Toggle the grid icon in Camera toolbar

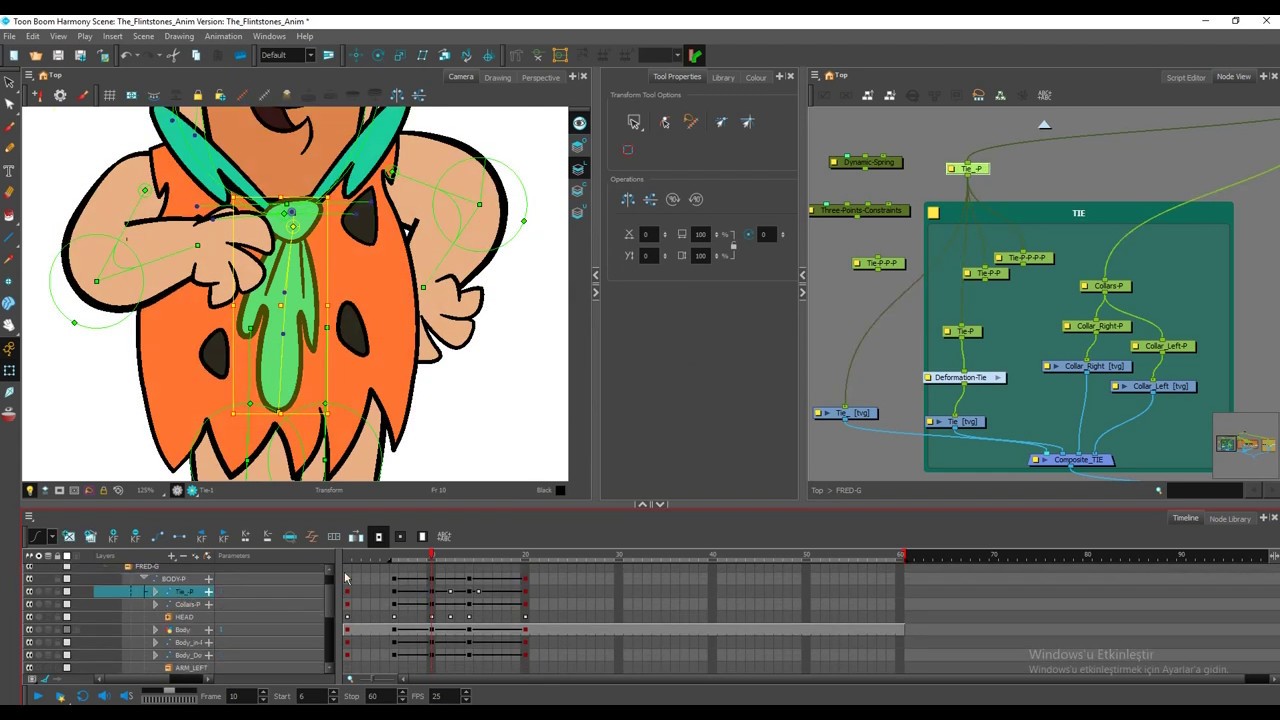click(x=109, y=95)
